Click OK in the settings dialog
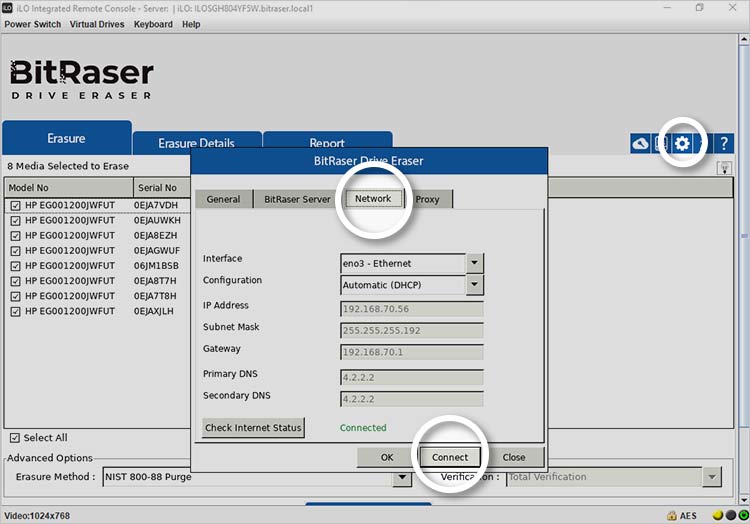750x524 pixels. [387, 457]
